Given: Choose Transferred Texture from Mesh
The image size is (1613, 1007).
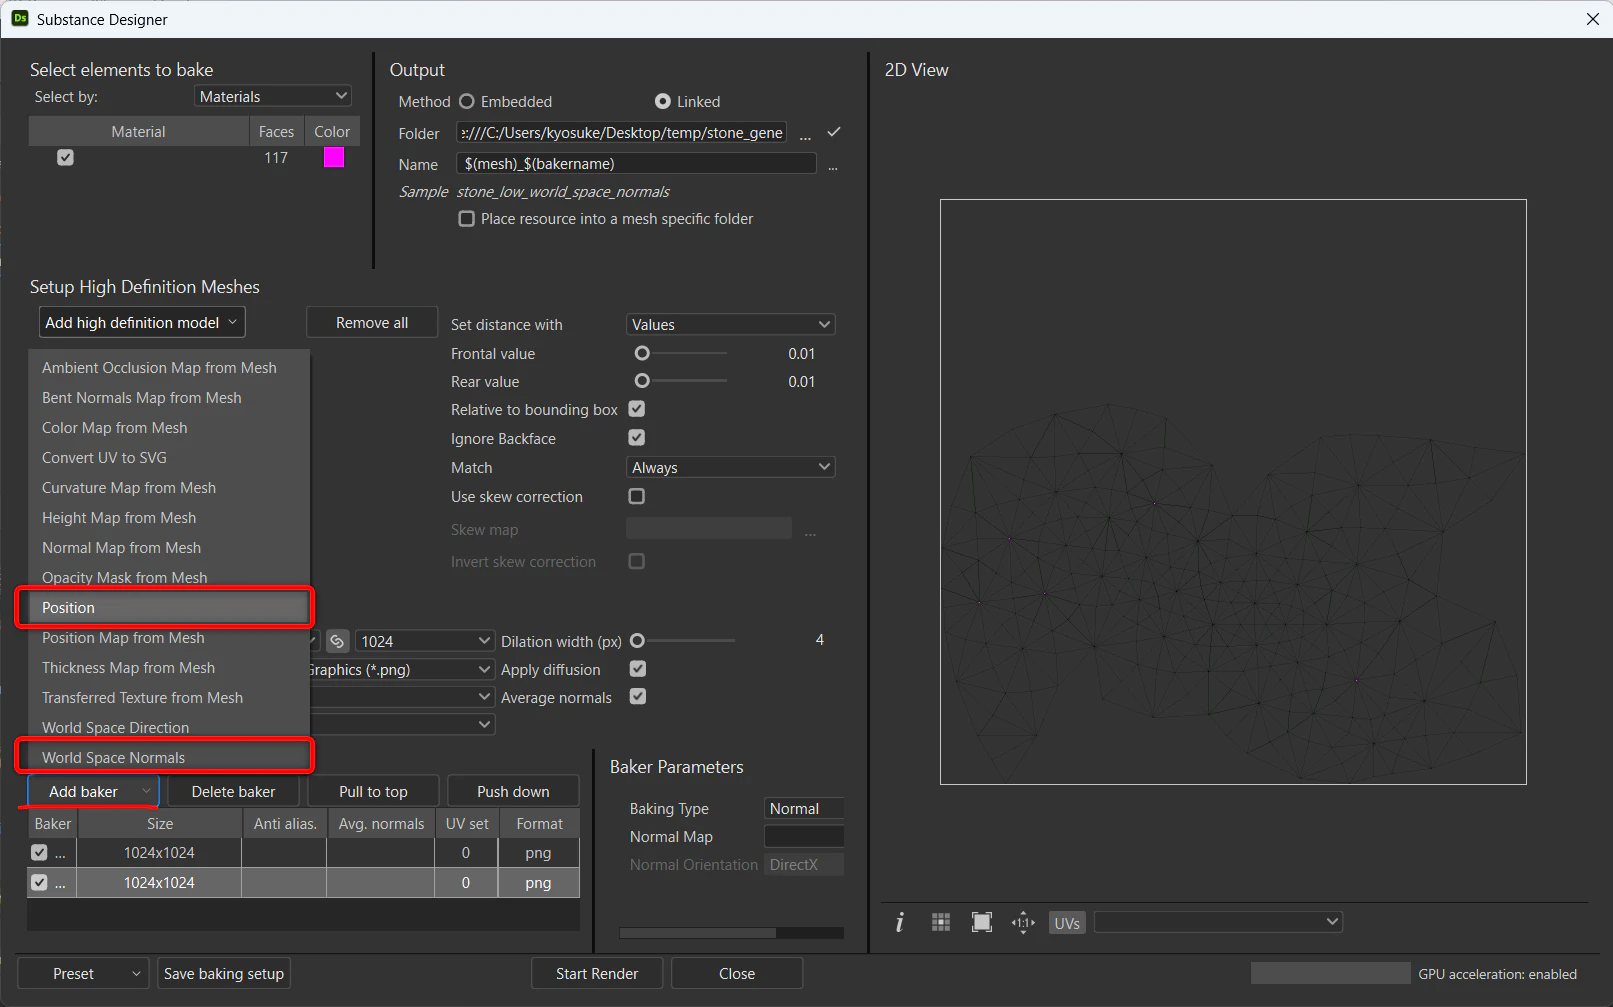Looking at the screenshot, I should (169, 698).
